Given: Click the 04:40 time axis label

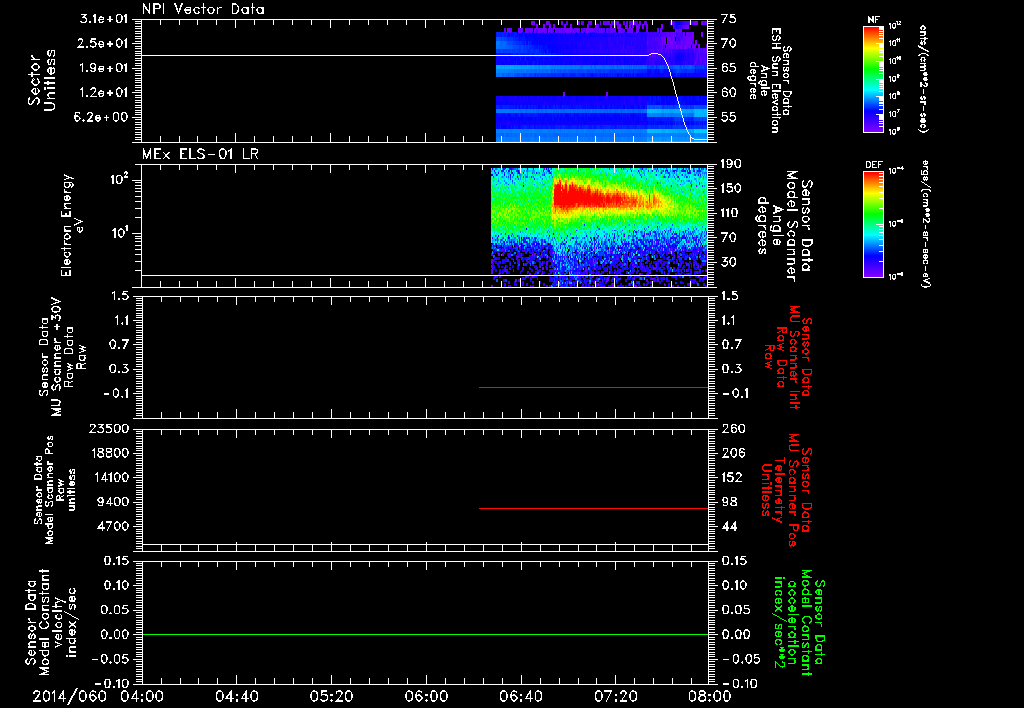Looking at the screenshot, I should [236, 696].
